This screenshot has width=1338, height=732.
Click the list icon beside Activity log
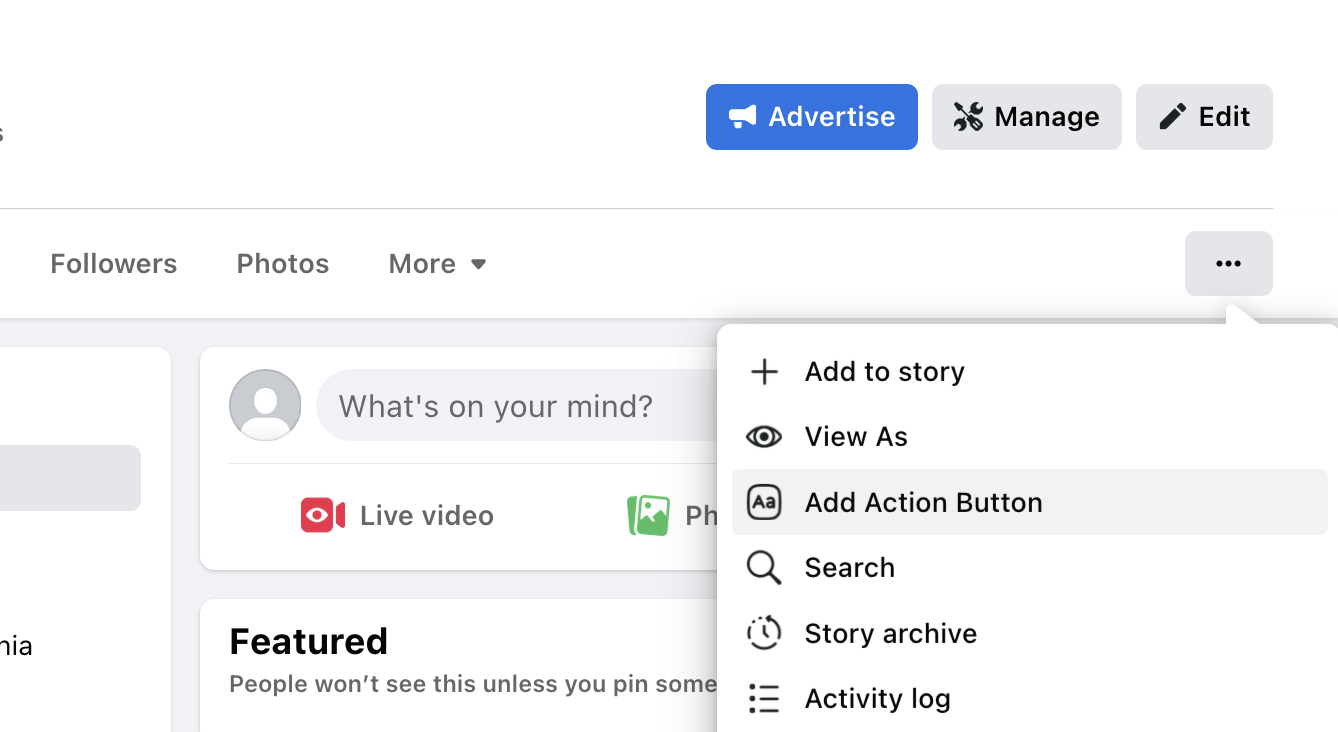point(764,698)
